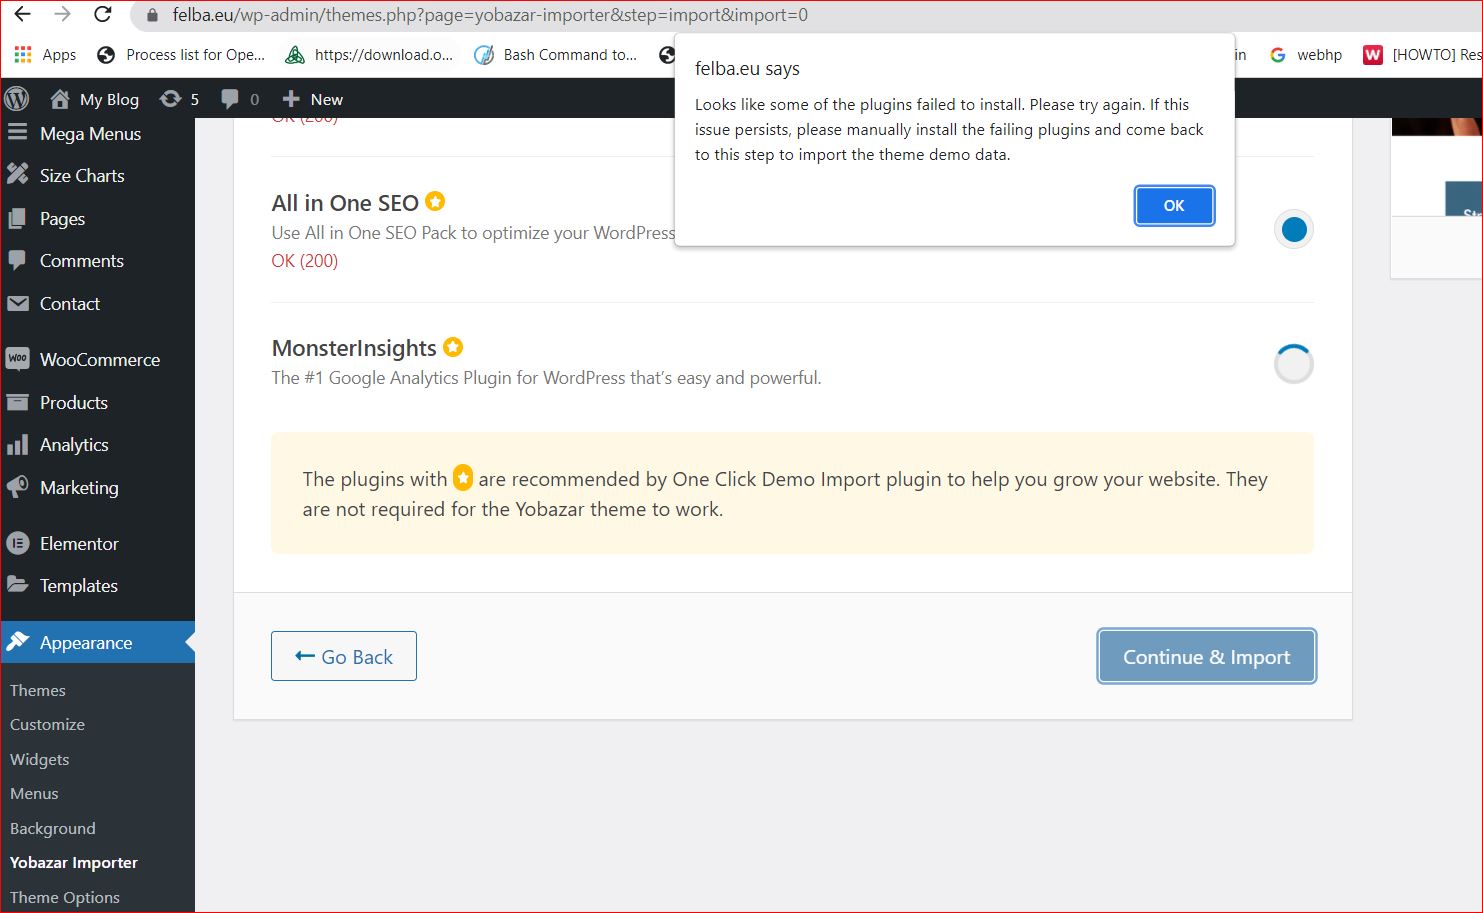1483x913 pixels.
Task: Click the 'All in One SEO' plugin title
Action: tap(345, 203)
